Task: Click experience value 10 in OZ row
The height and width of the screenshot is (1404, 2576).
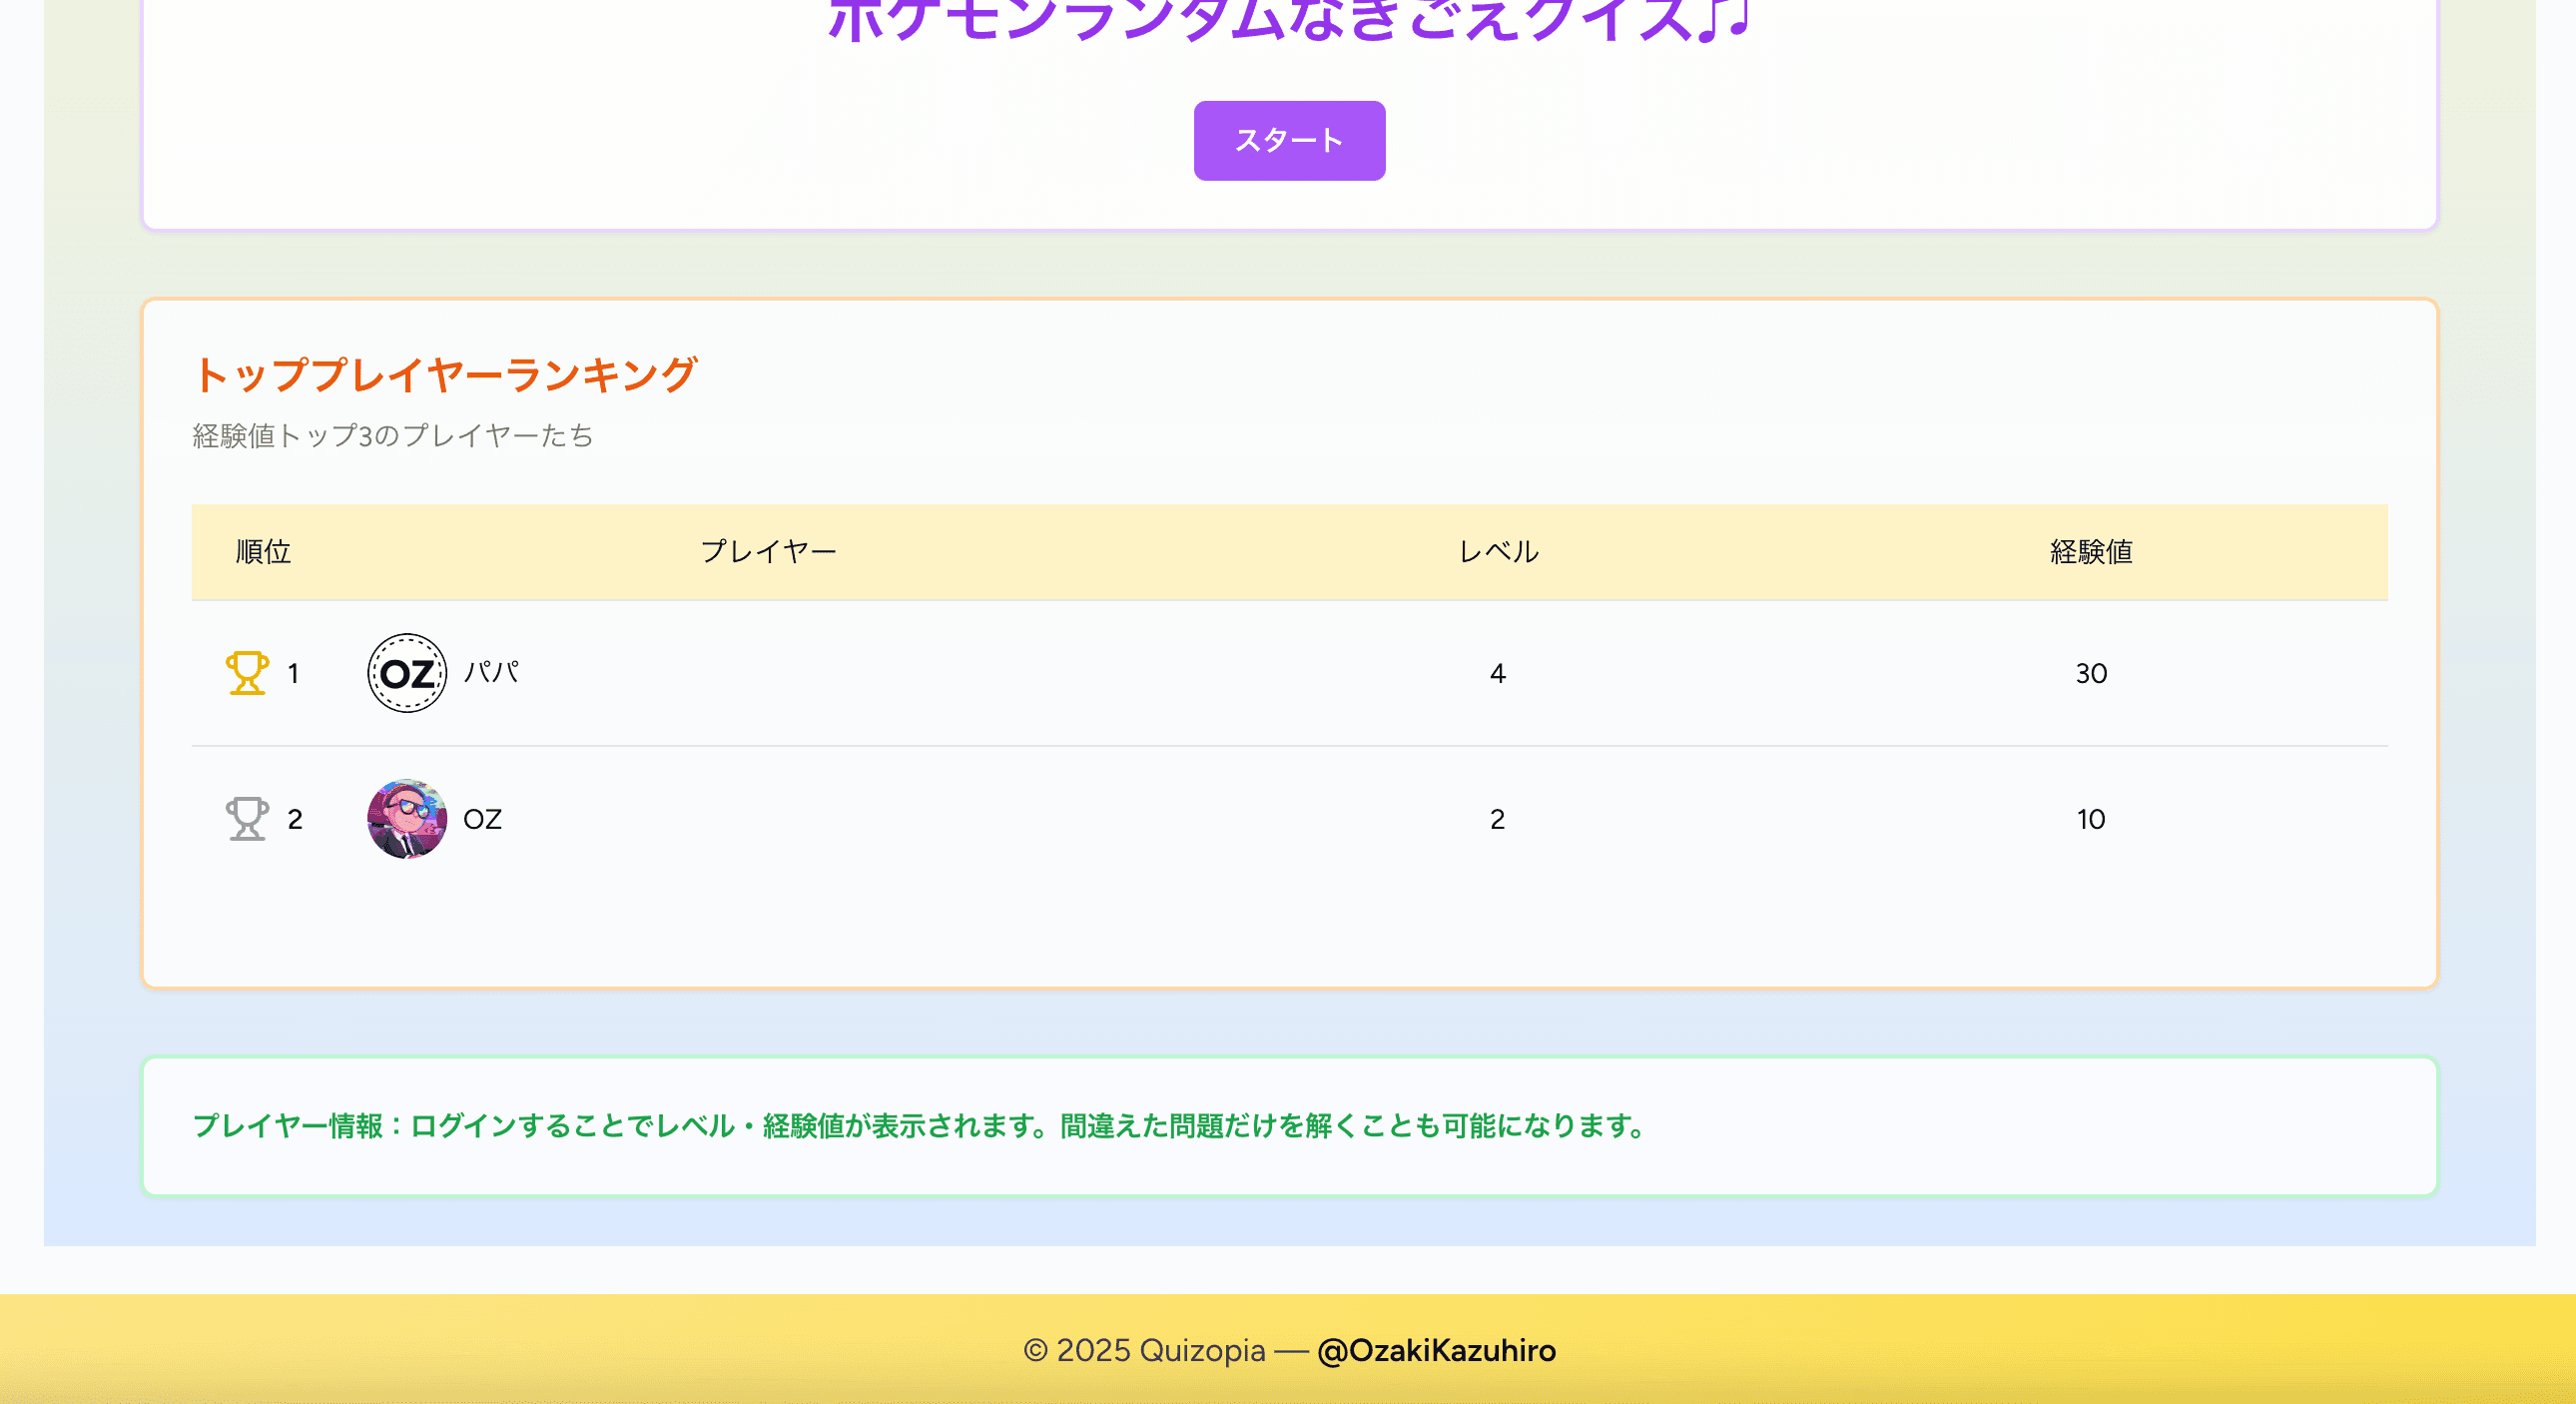Action: (x=2091, y=819)
